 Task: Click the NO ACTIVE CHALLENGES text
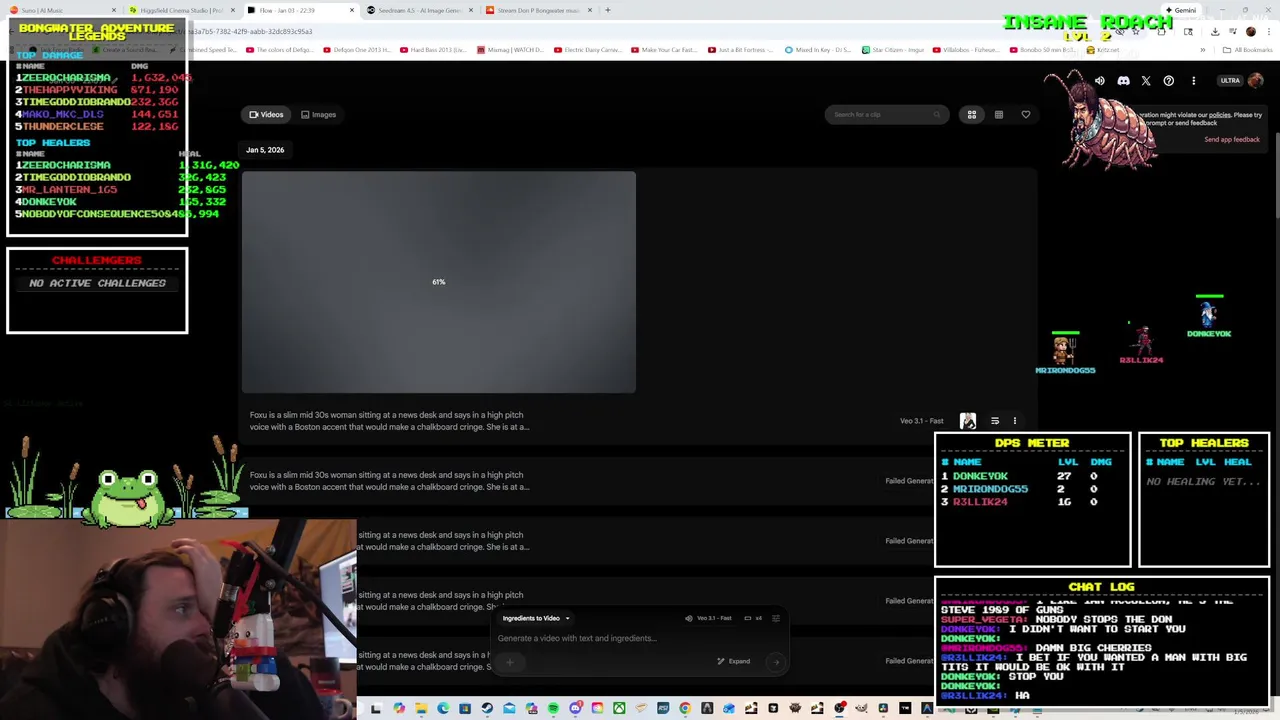tap(97, 283)
